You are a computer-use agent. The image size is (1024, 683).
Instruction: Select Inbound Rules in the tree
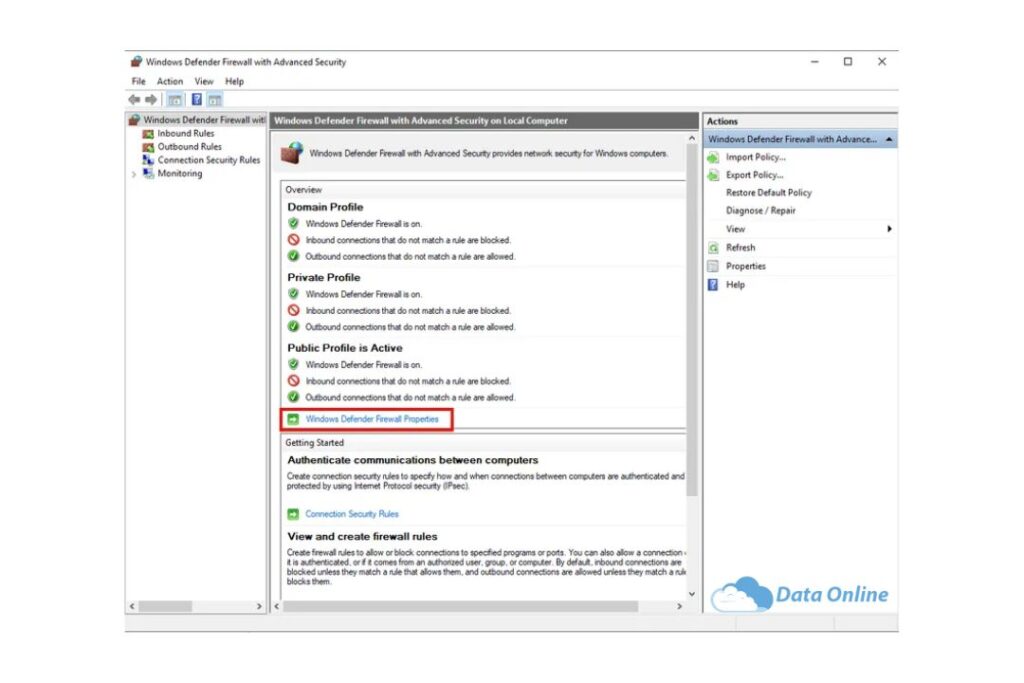click(x=185, y=133)
